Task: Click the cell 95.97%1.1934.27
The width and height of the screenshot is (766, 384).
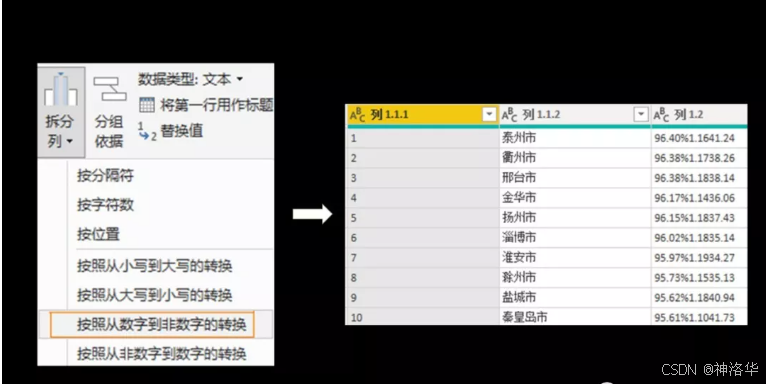Action: click(700, 258)
